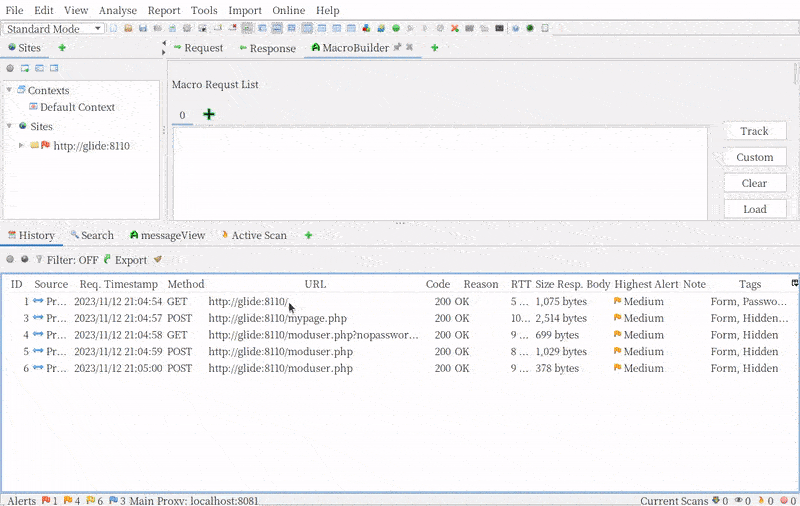This screenshot has width=800, height=506.
Task: Click the broom icon in History toolbar
Action: [158, 260]
